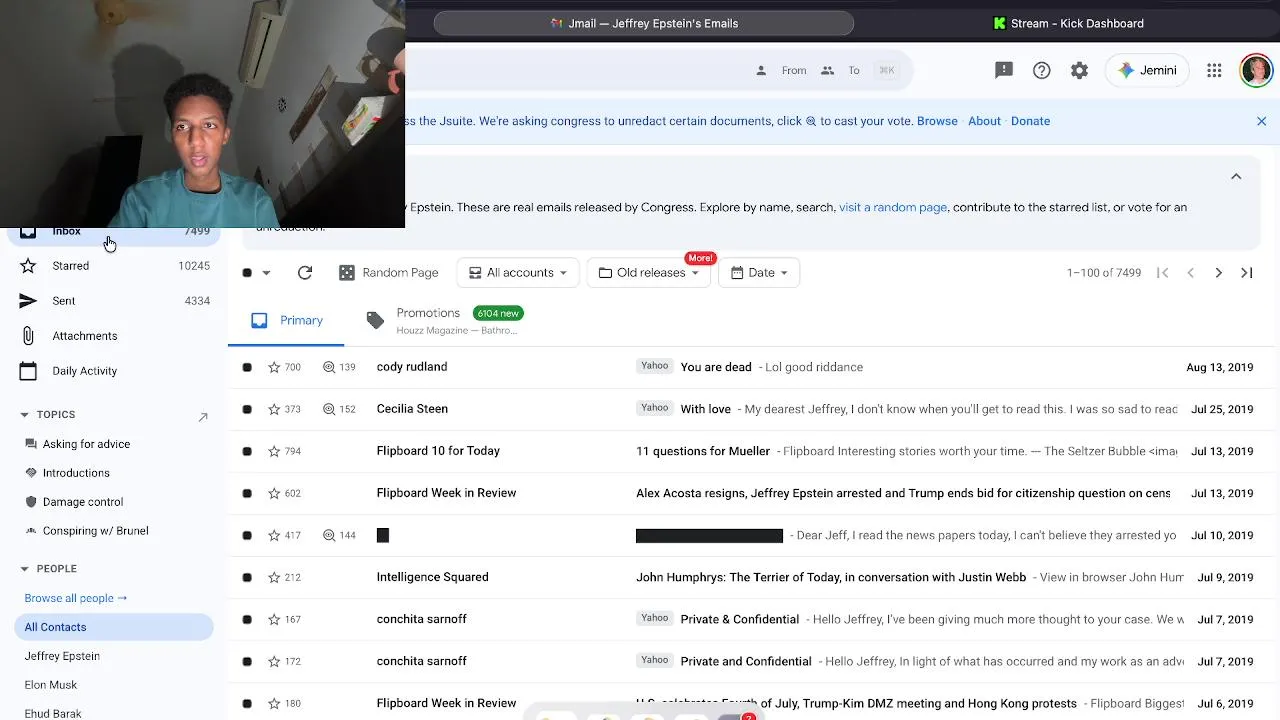The image size is (1280, 720).
Task: Open the Date filter dropdown
Action: tap(759, 272)
